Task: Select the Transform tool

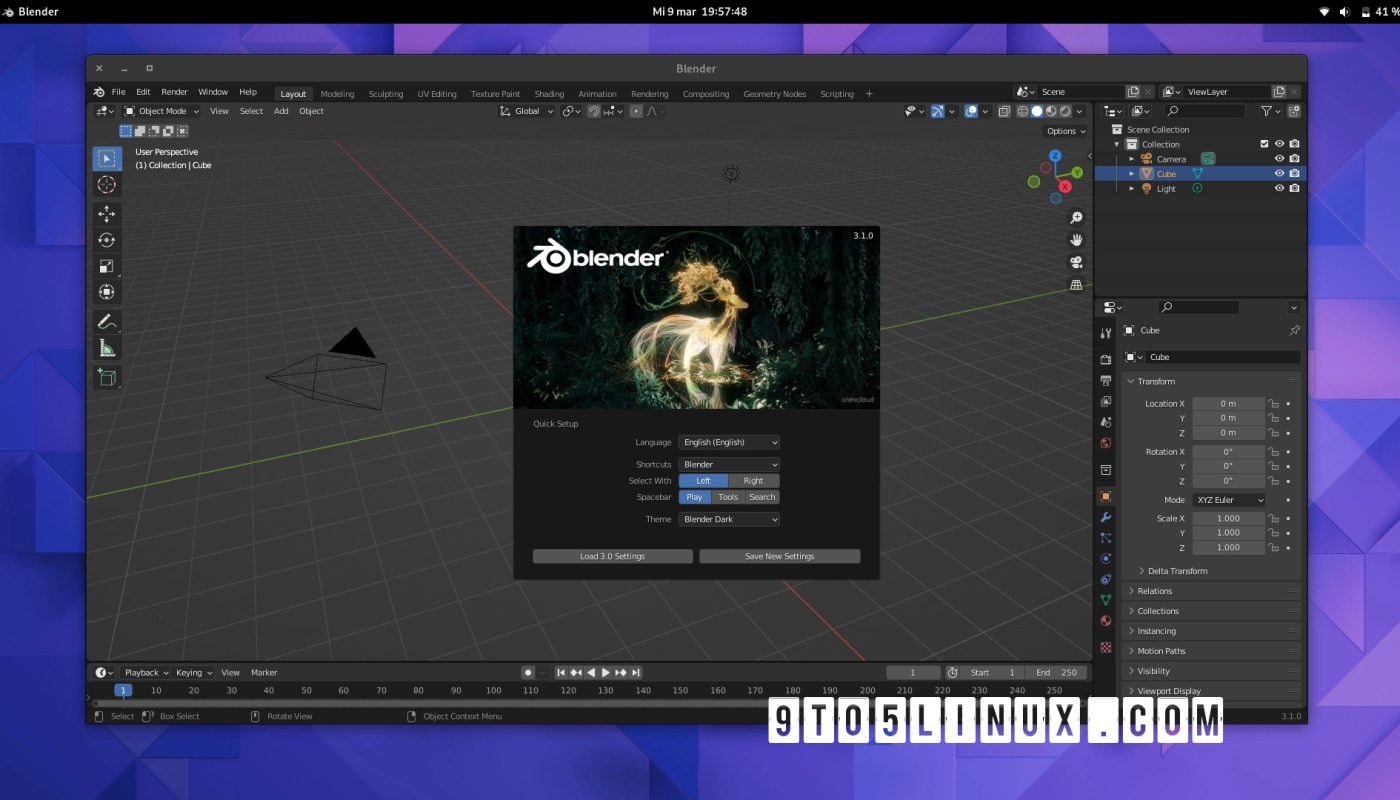Action: pyautogui.click(x=107, y=292)
